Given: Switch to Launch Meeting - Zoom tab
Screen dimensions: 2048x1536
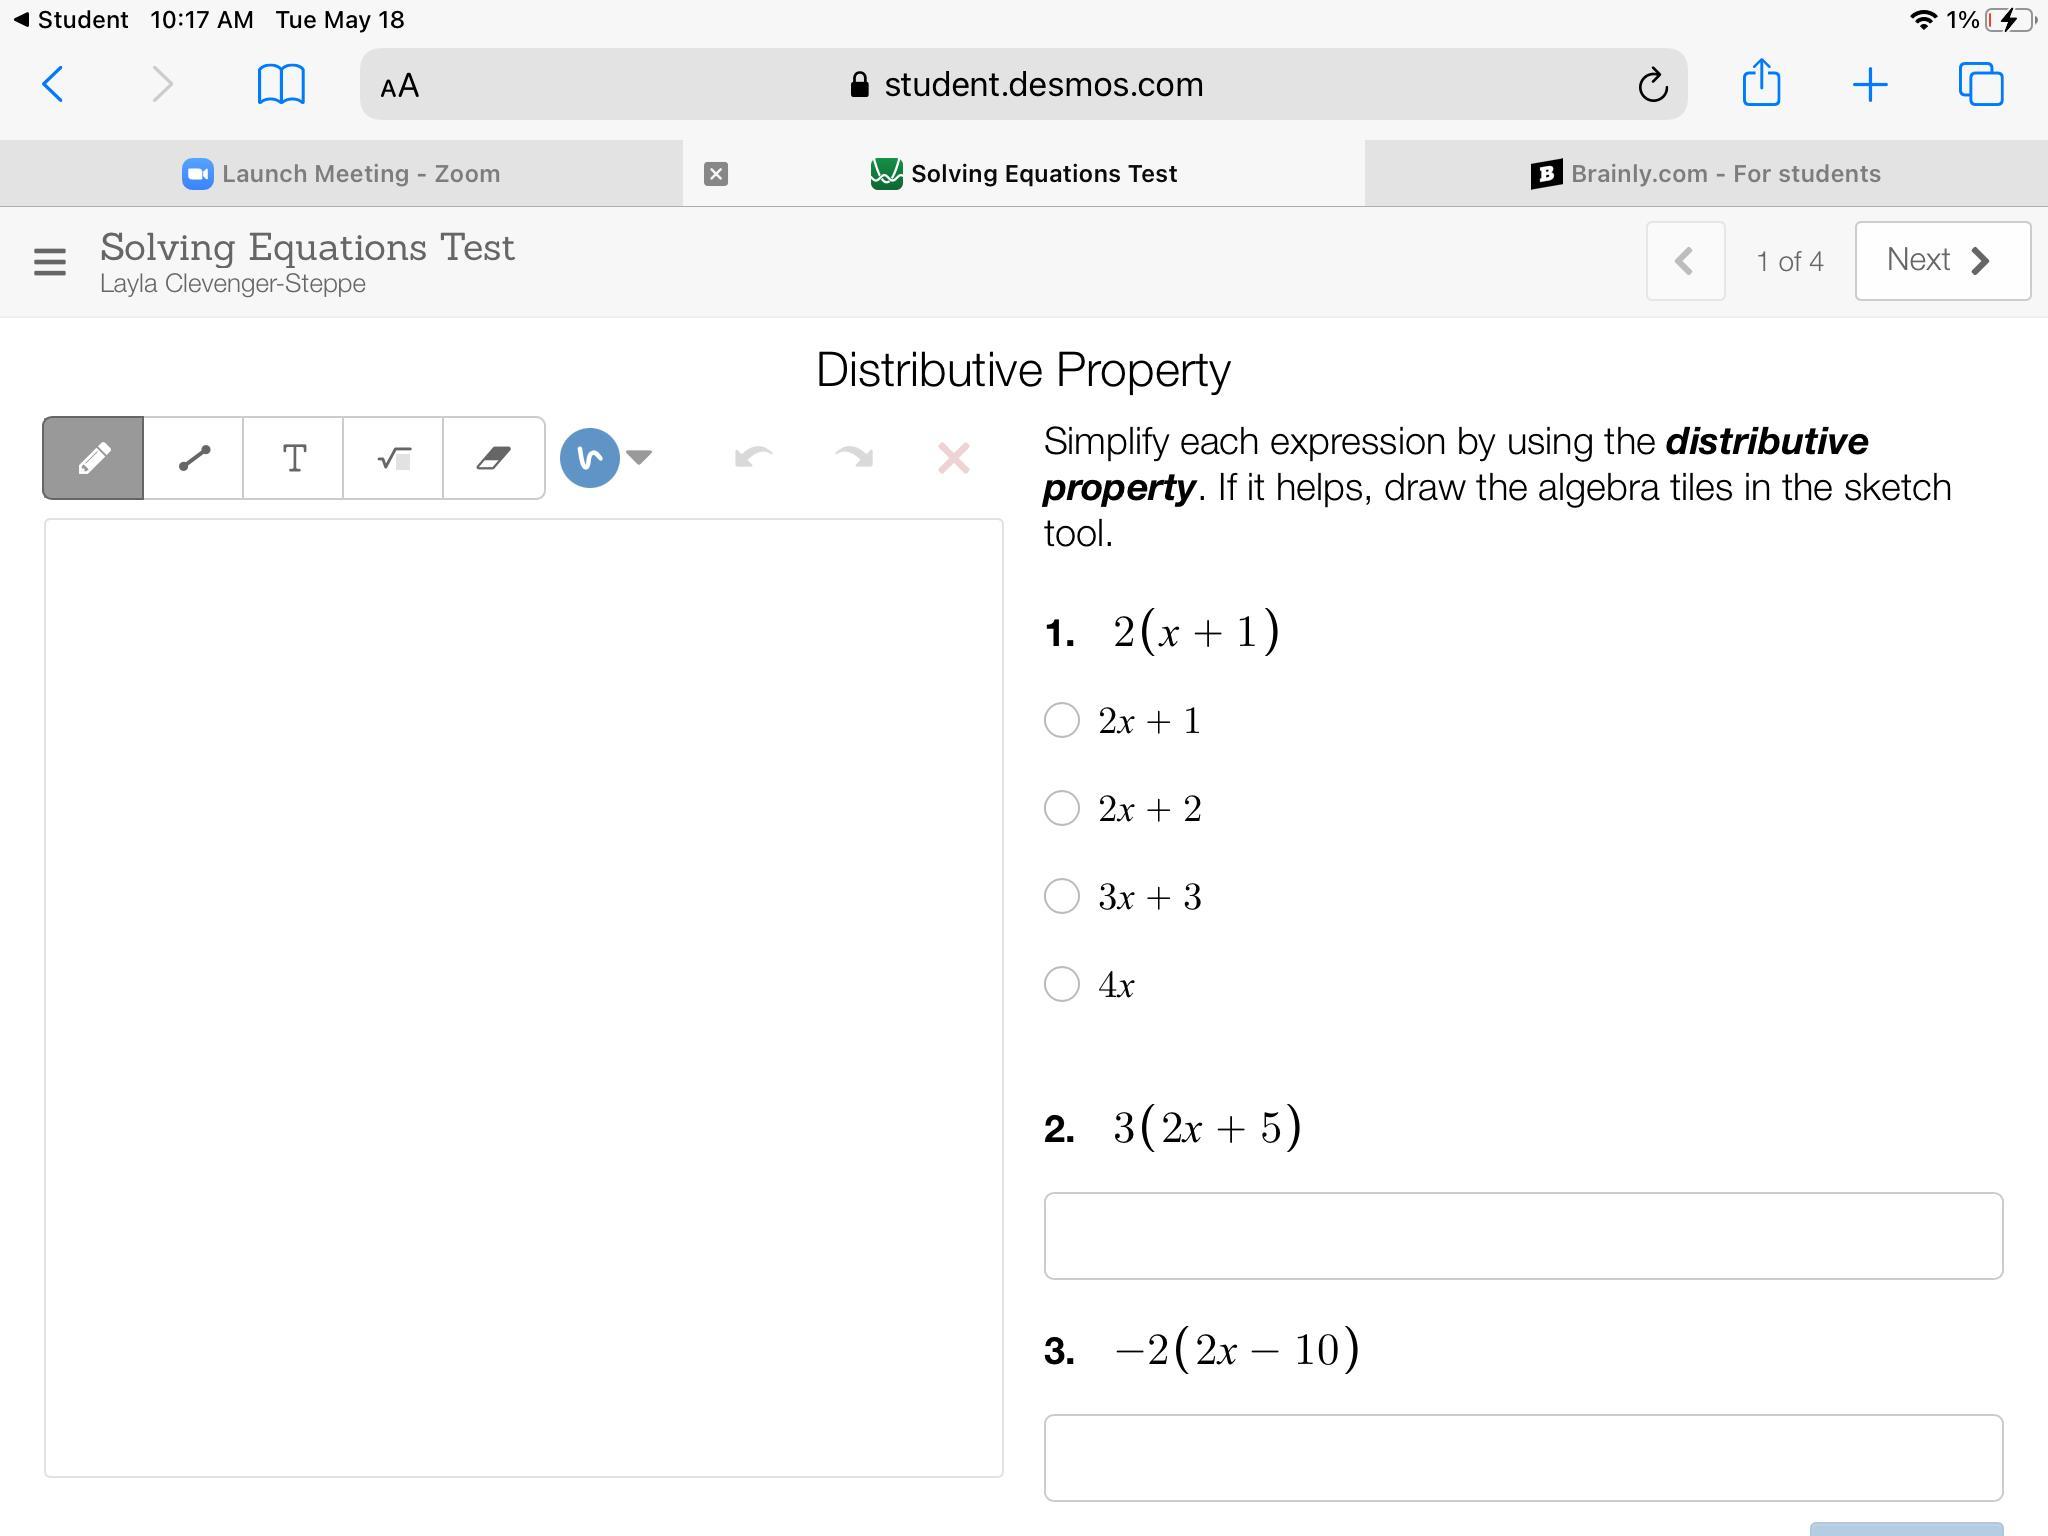Looking at the screenshot, I should click(341, 174).
